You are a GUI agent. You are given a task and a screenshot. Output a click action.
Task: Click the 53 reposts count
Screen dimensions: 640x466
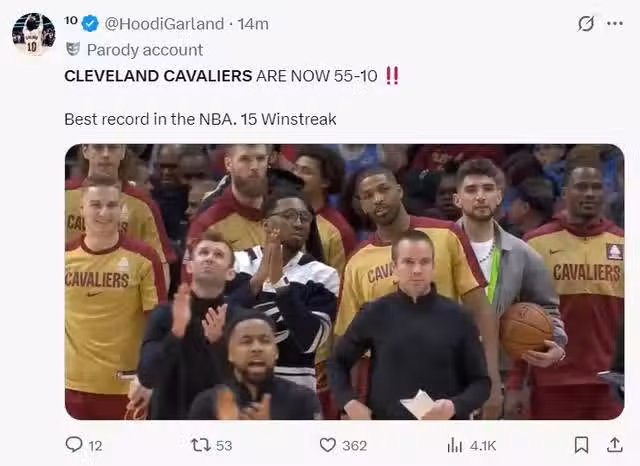pos(224,446)
